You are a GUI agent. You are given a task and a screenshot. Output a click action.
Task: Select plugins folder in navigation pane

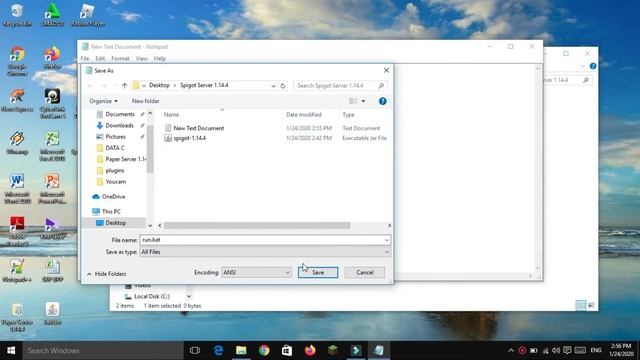(x=115, y=171)
